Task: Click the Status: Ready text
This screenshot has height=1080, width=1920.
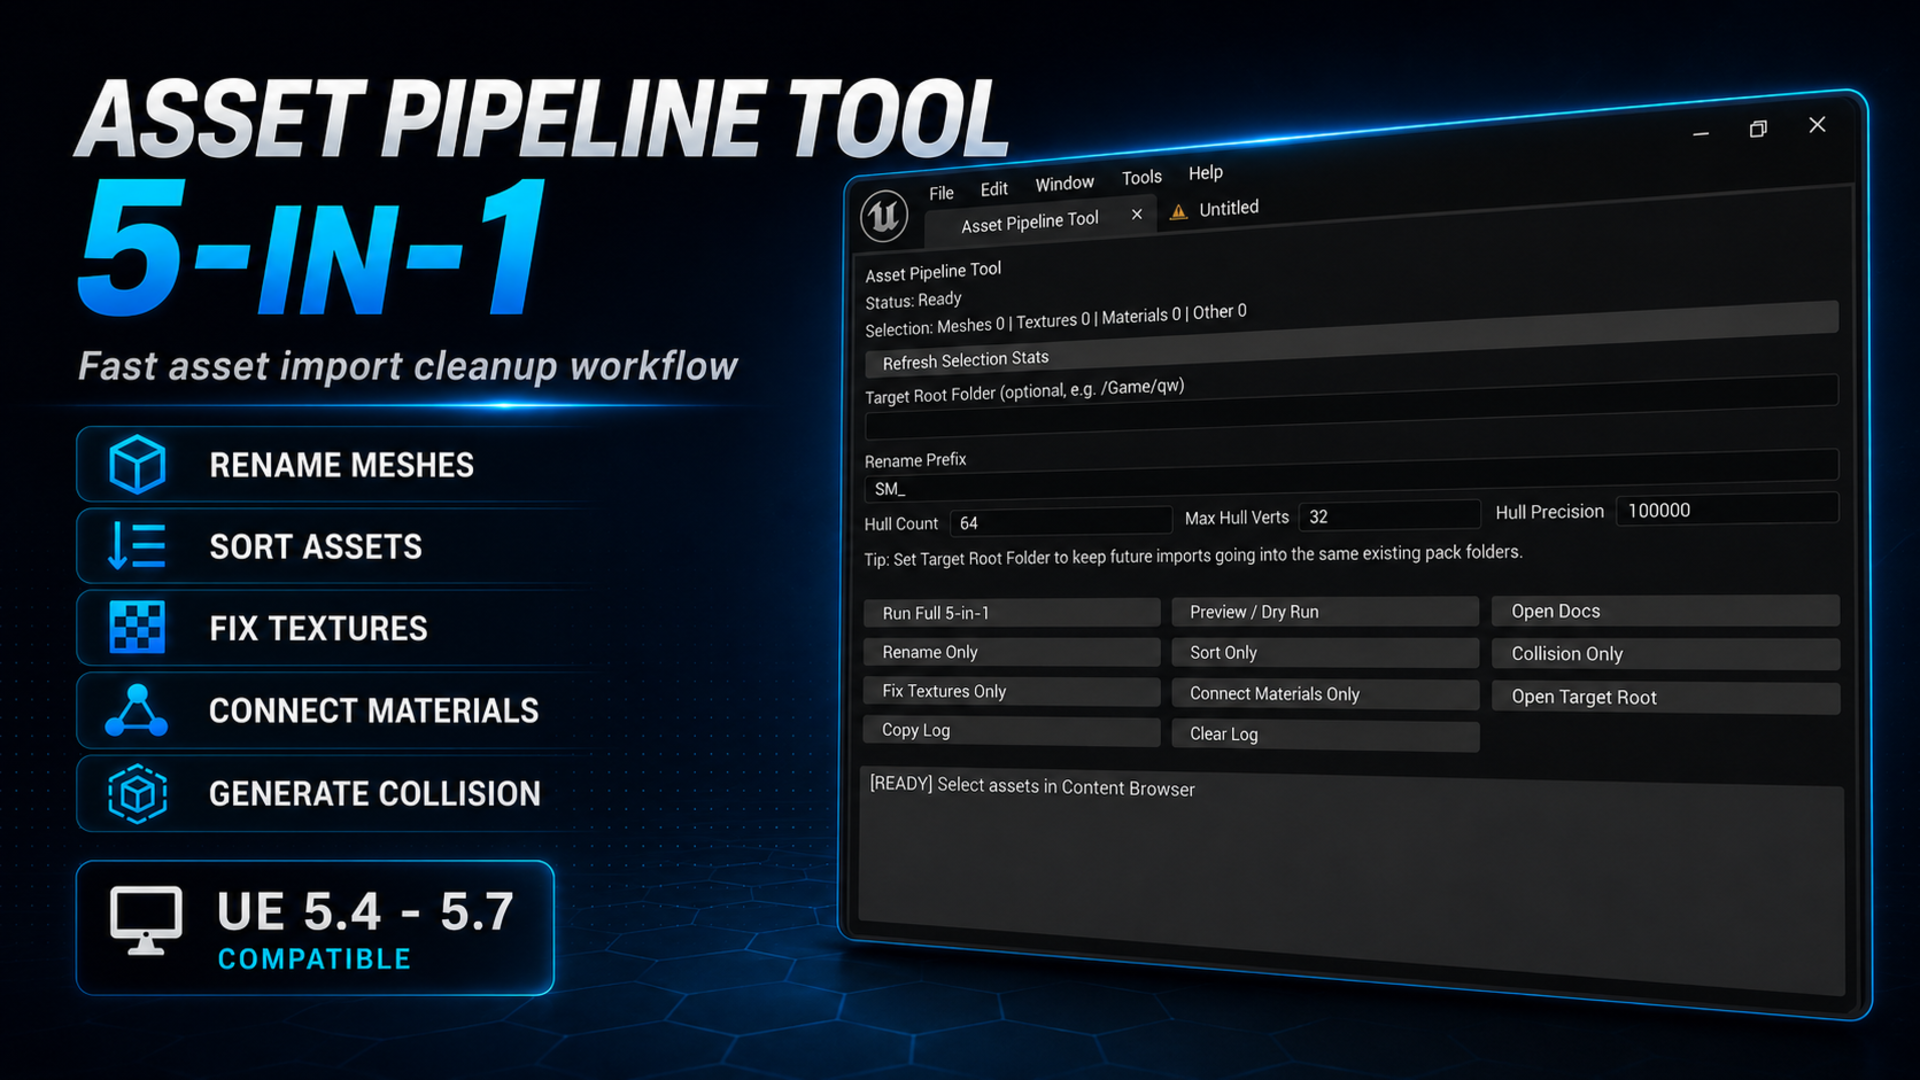Action: pyautogui.click(x=913, y=300)
